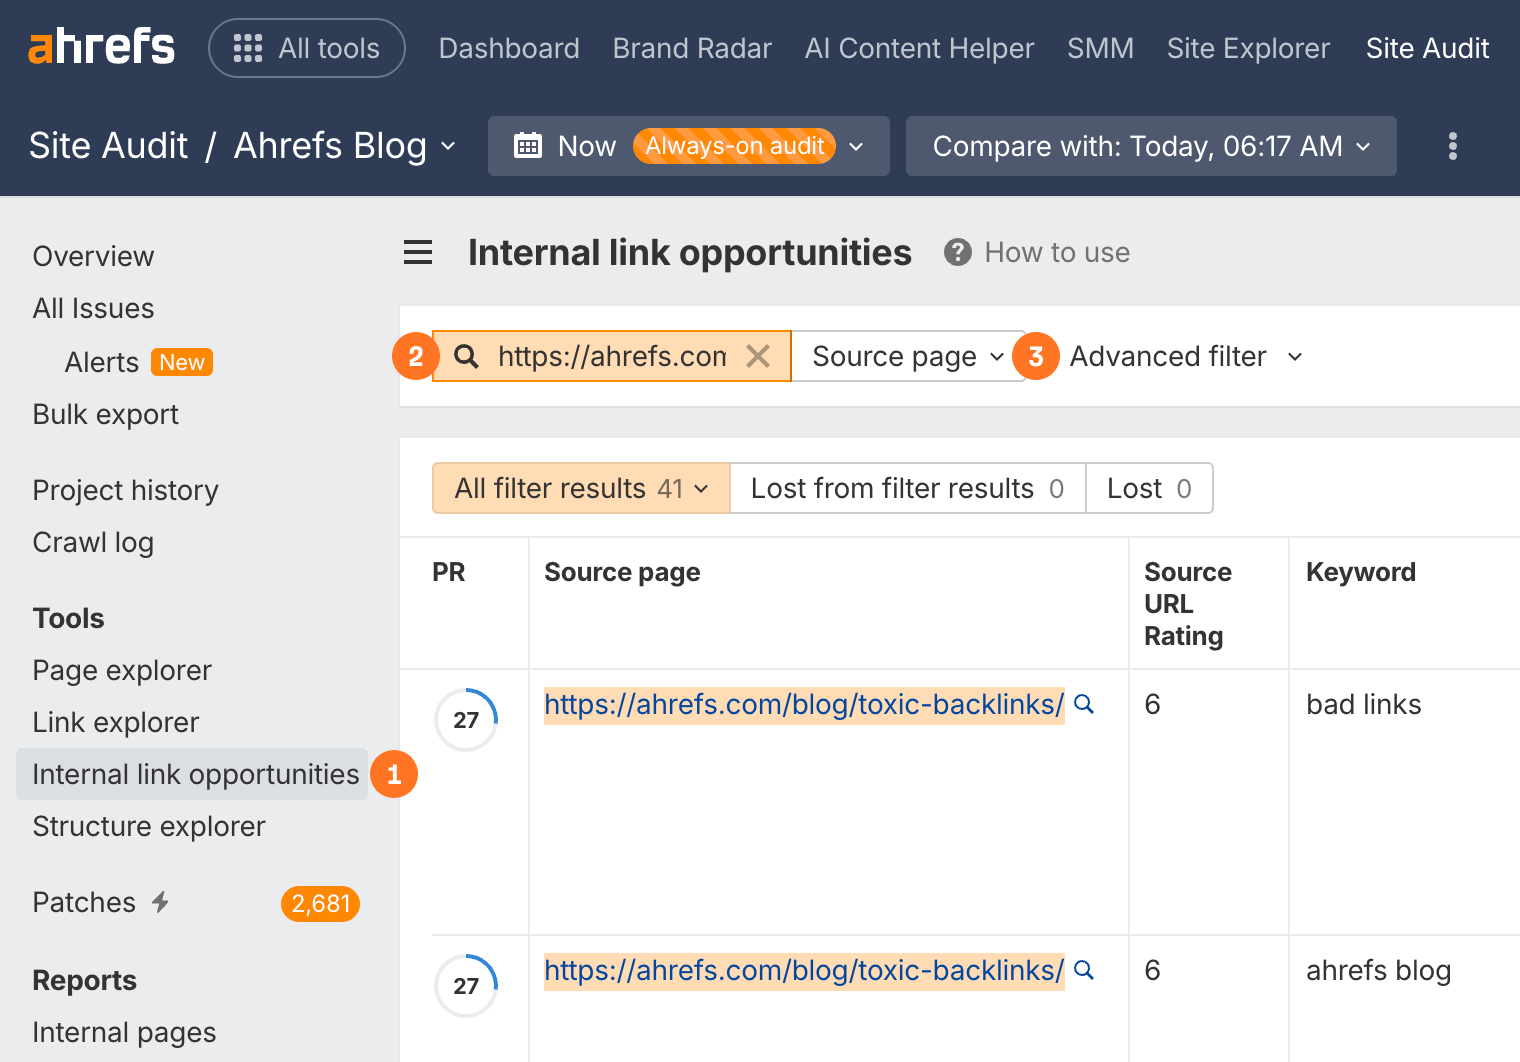Open the All tools grid menu

(247, 47)
